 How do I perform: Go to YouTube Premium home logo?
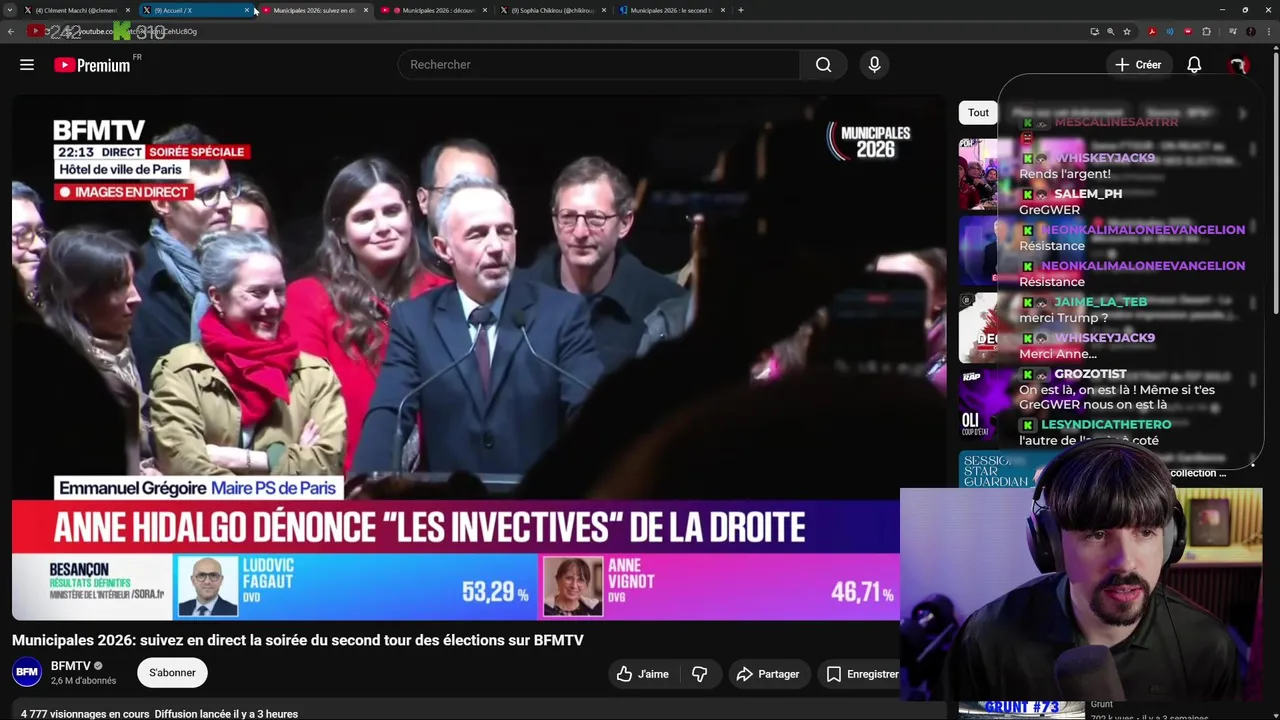92,65
